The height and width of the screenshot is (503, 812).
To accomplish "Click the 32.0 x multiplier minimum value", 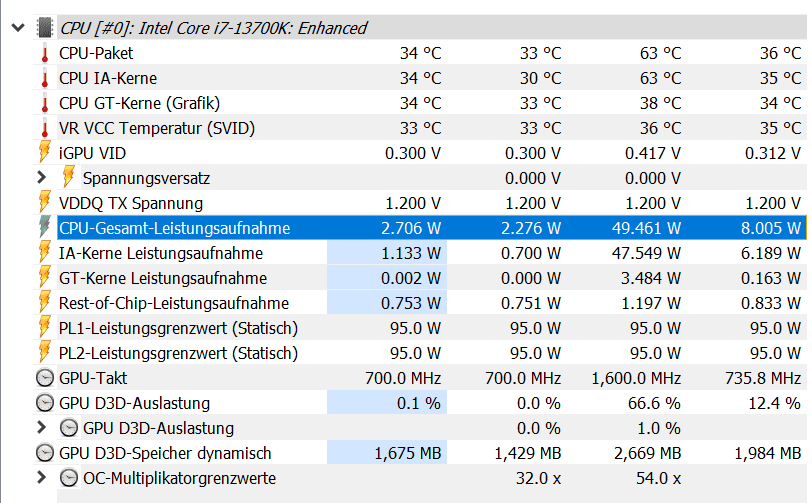I will tap(539, 478).
